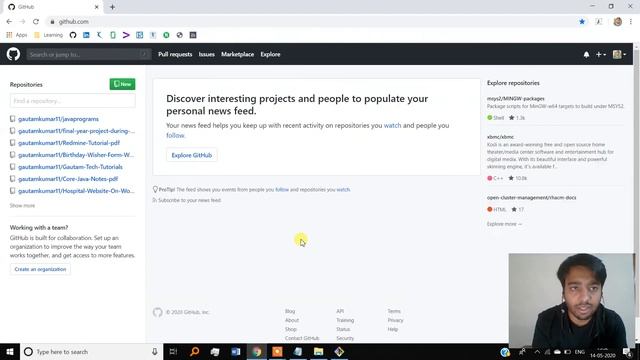Open the GitHub bookmark icon
The height and width of the screenshot is (360, 640).
pyautogui.click(x=73, y=35)
